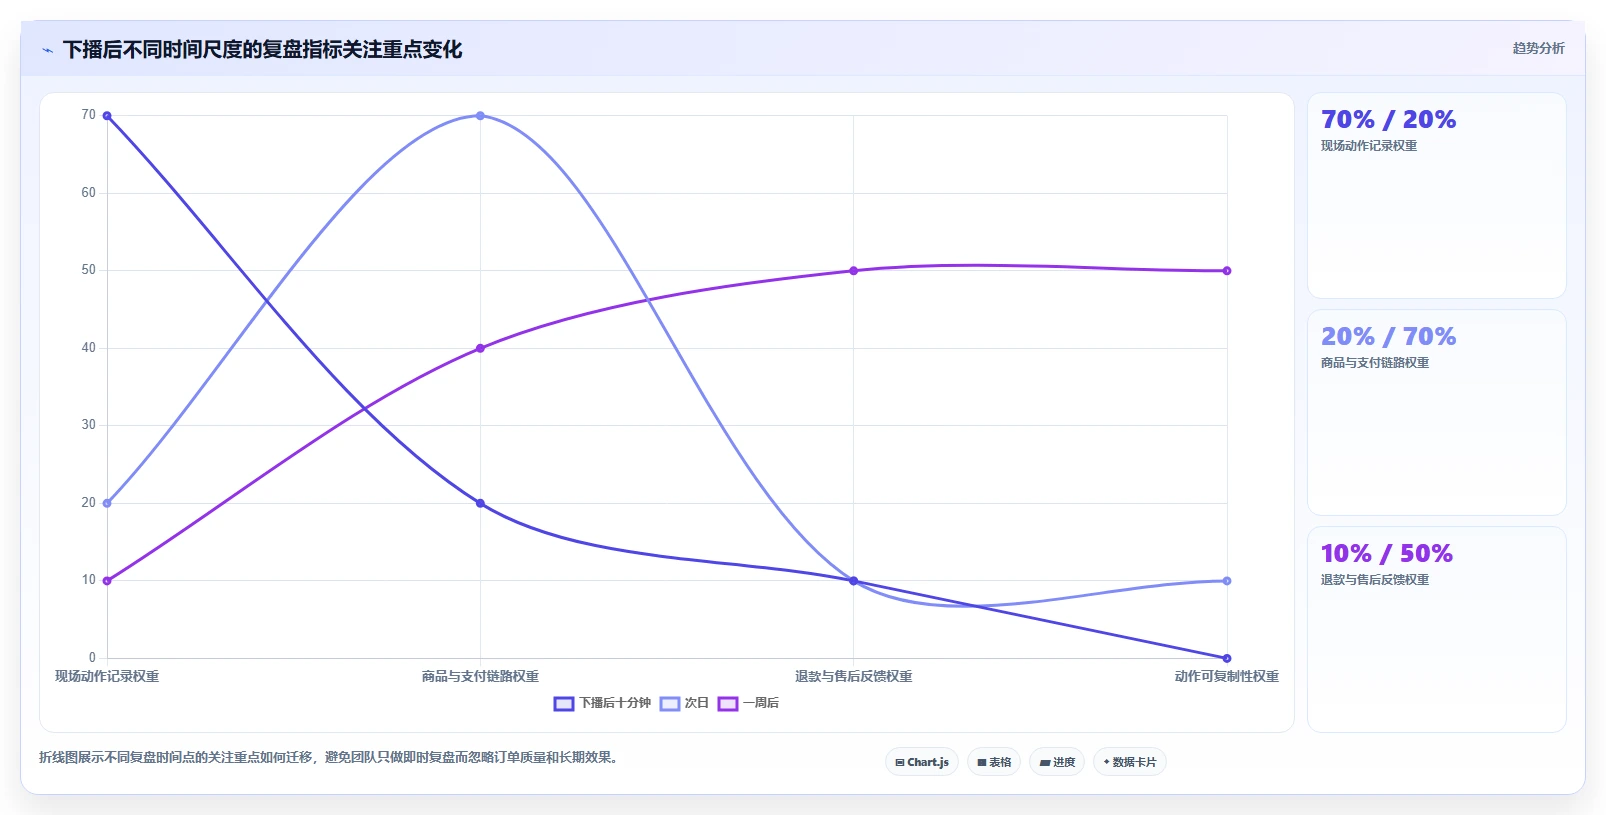Image resolution: width=1606 pixels, height=815 pixels.
Task: Click 次日 start point at value 20
Action: [107, 503]
